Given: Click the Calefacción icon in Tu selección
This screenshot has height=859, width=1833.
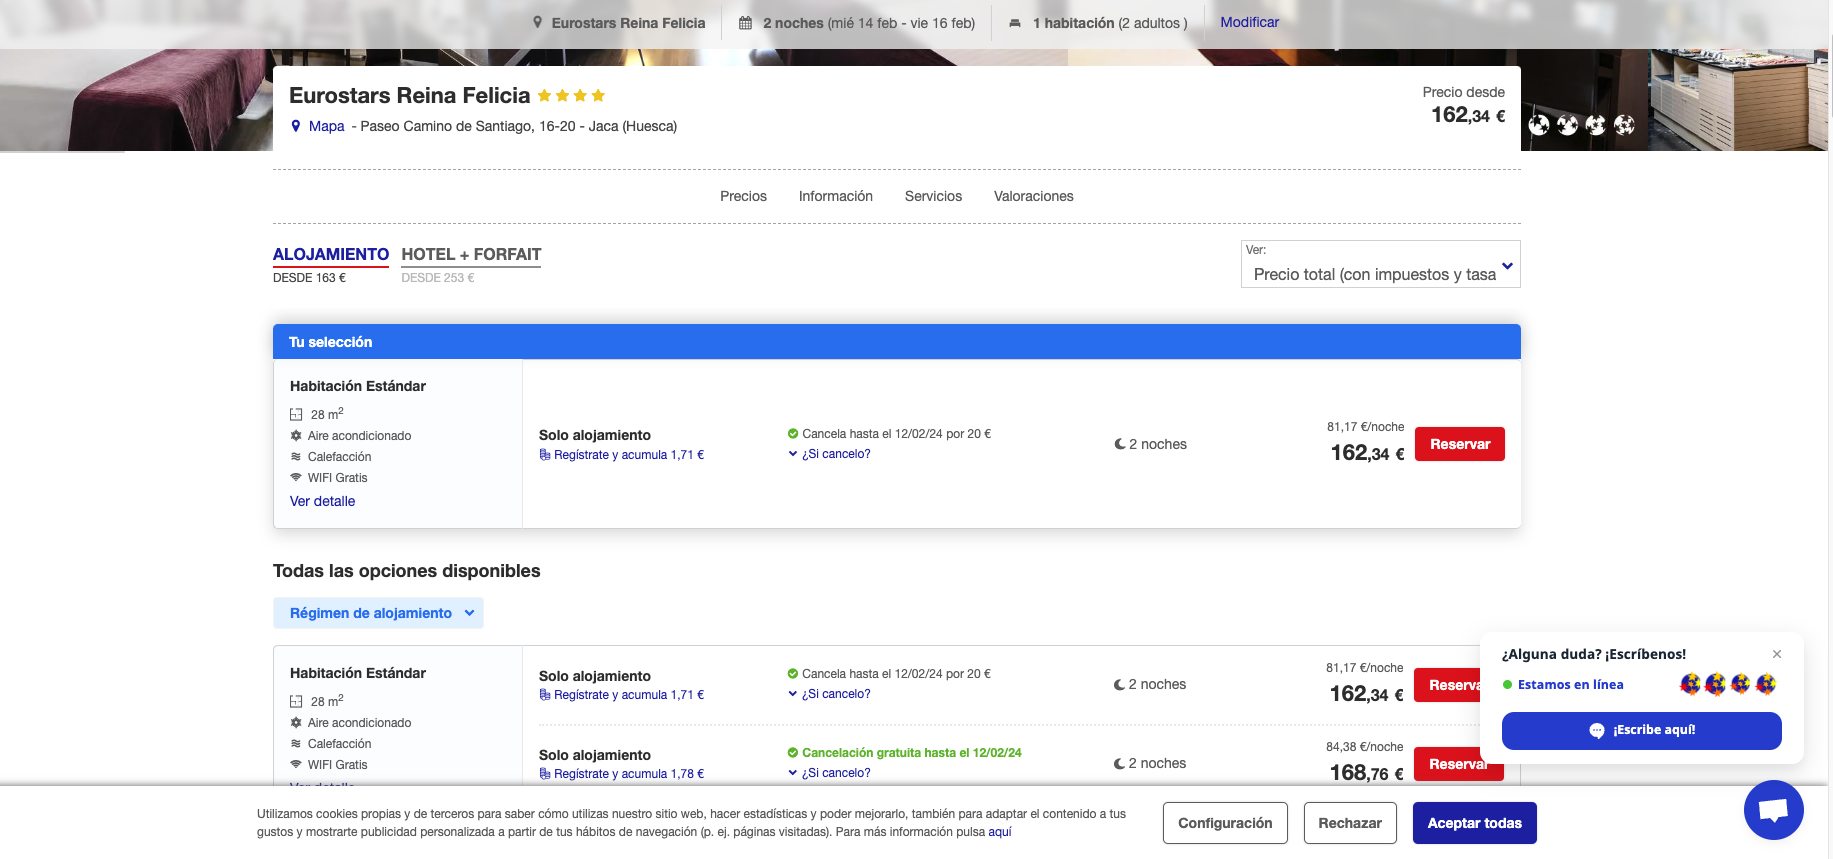Looking at the screenshot, I should click(296, 457).
